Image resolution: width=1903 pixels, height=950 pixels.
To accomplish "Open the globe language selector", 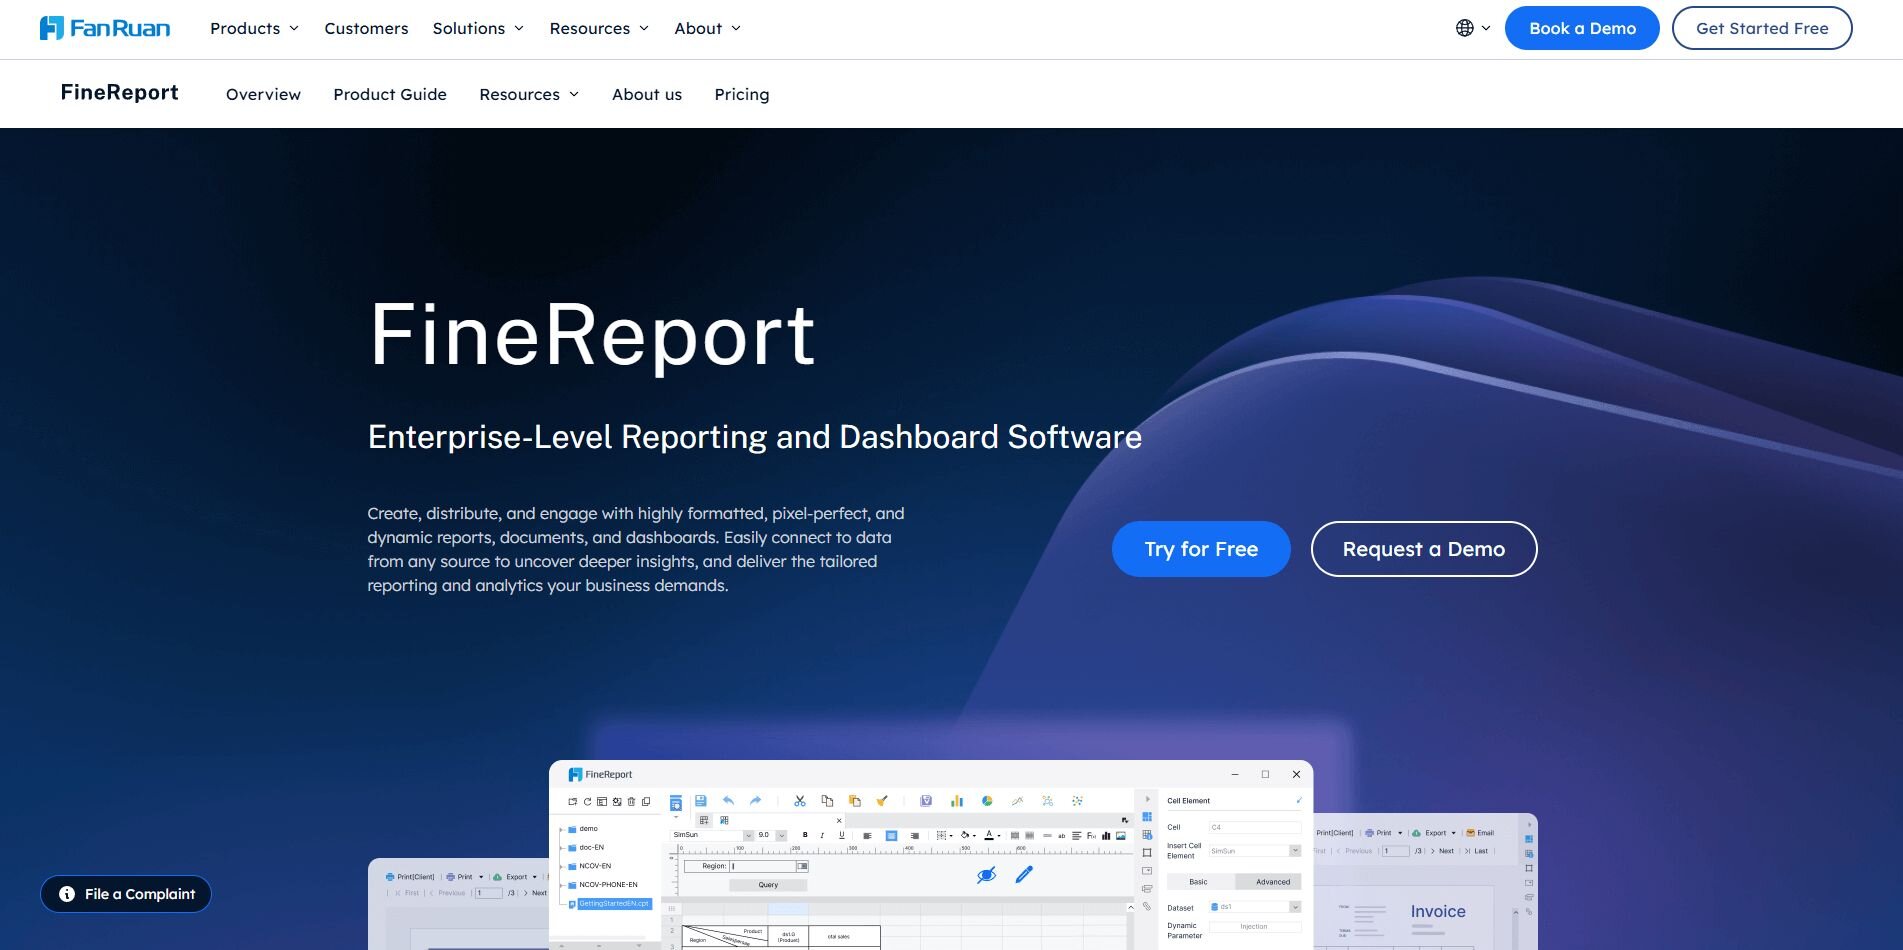I will pyautogui.click(x=1472, y=28).
